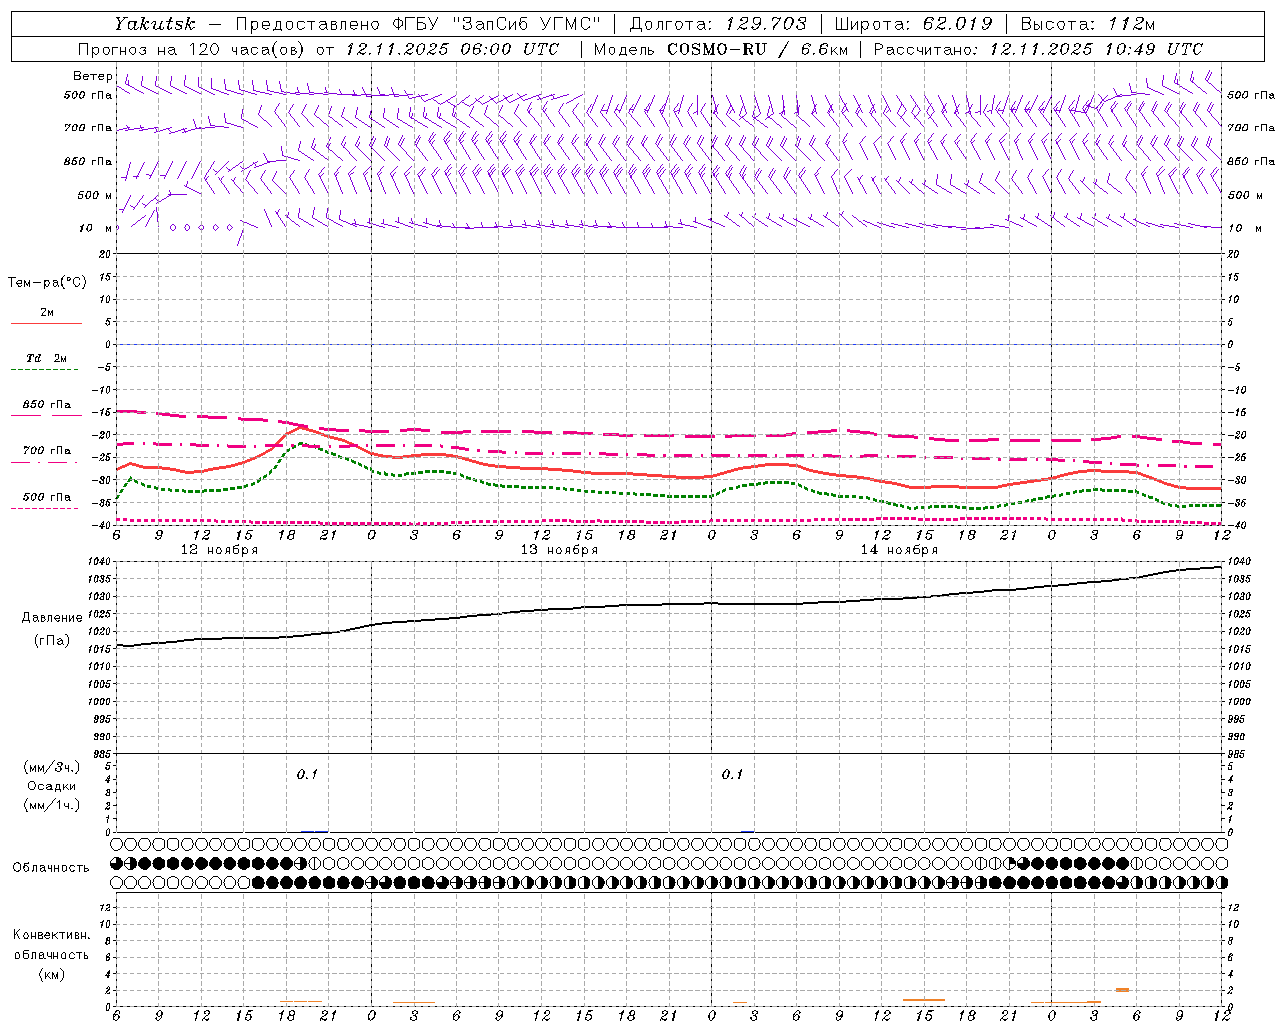Viewport: 1280px width, 1024px height.
Task: Click the (гПа) pressure unit label
Action: (52, 640)
